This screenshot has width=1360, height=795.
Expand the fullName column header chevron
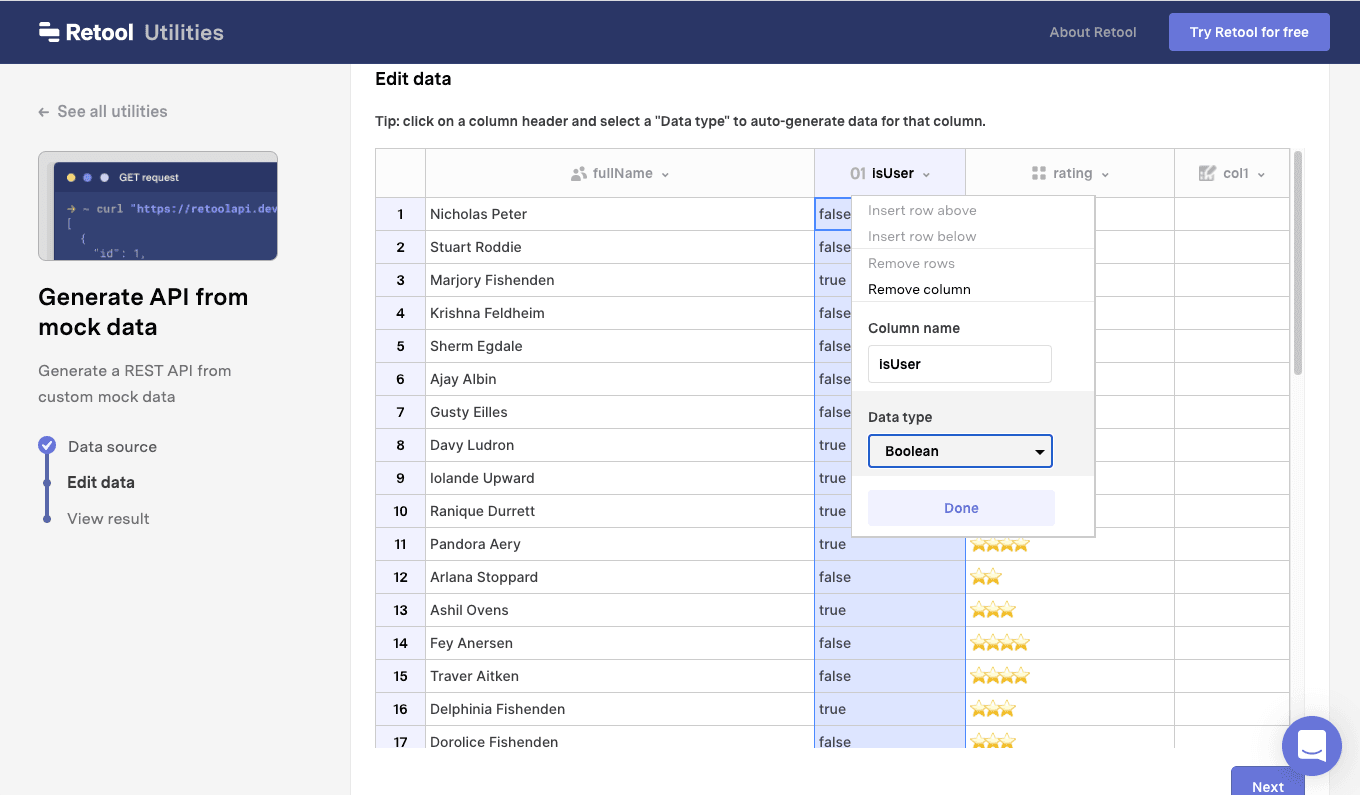(x=665, y=175)
